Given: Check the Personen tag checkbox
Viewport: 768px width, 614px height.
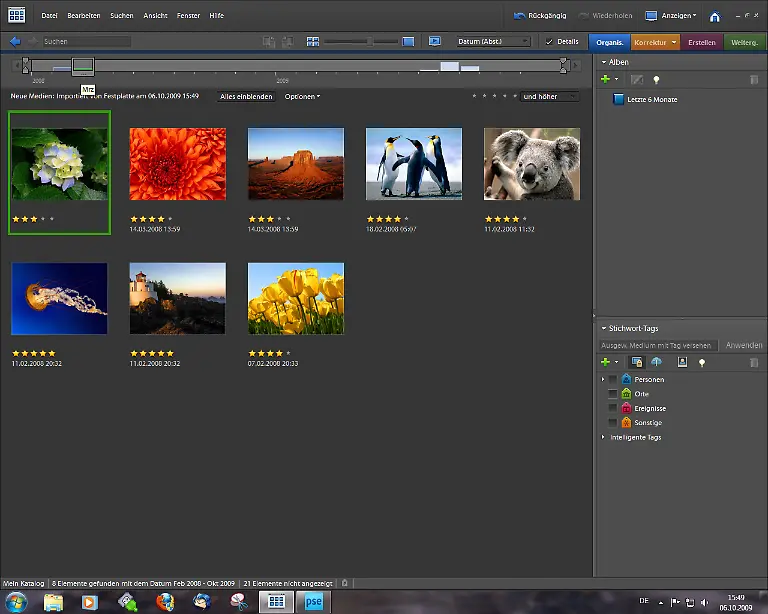Looking at the screenshot, I should tap(613, 380).
